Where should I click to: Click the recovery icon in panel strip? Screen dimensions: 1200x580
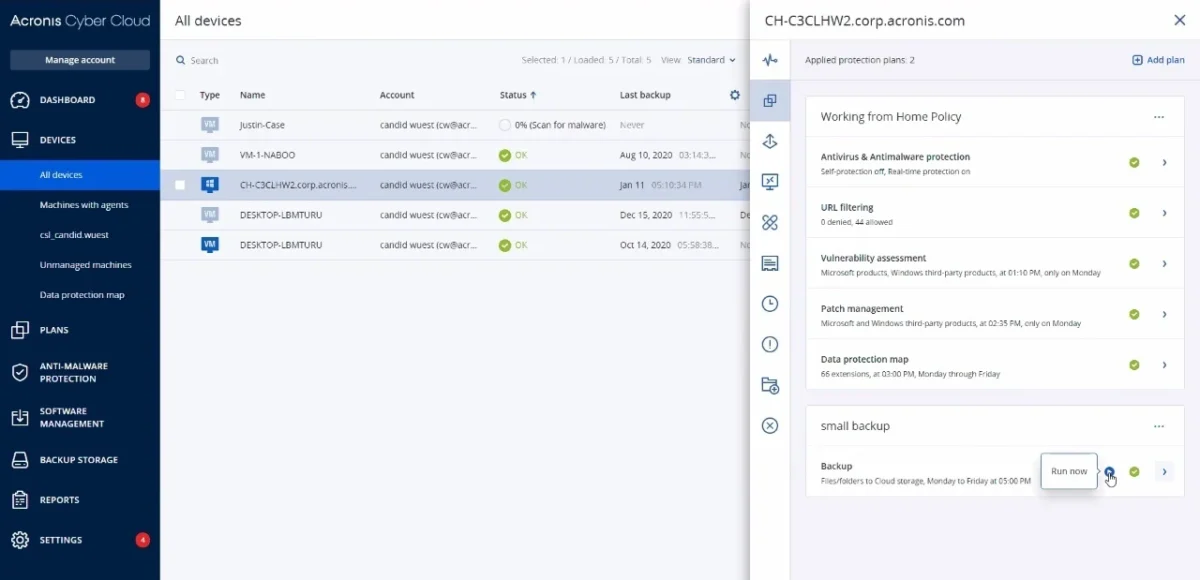[770, 141]
